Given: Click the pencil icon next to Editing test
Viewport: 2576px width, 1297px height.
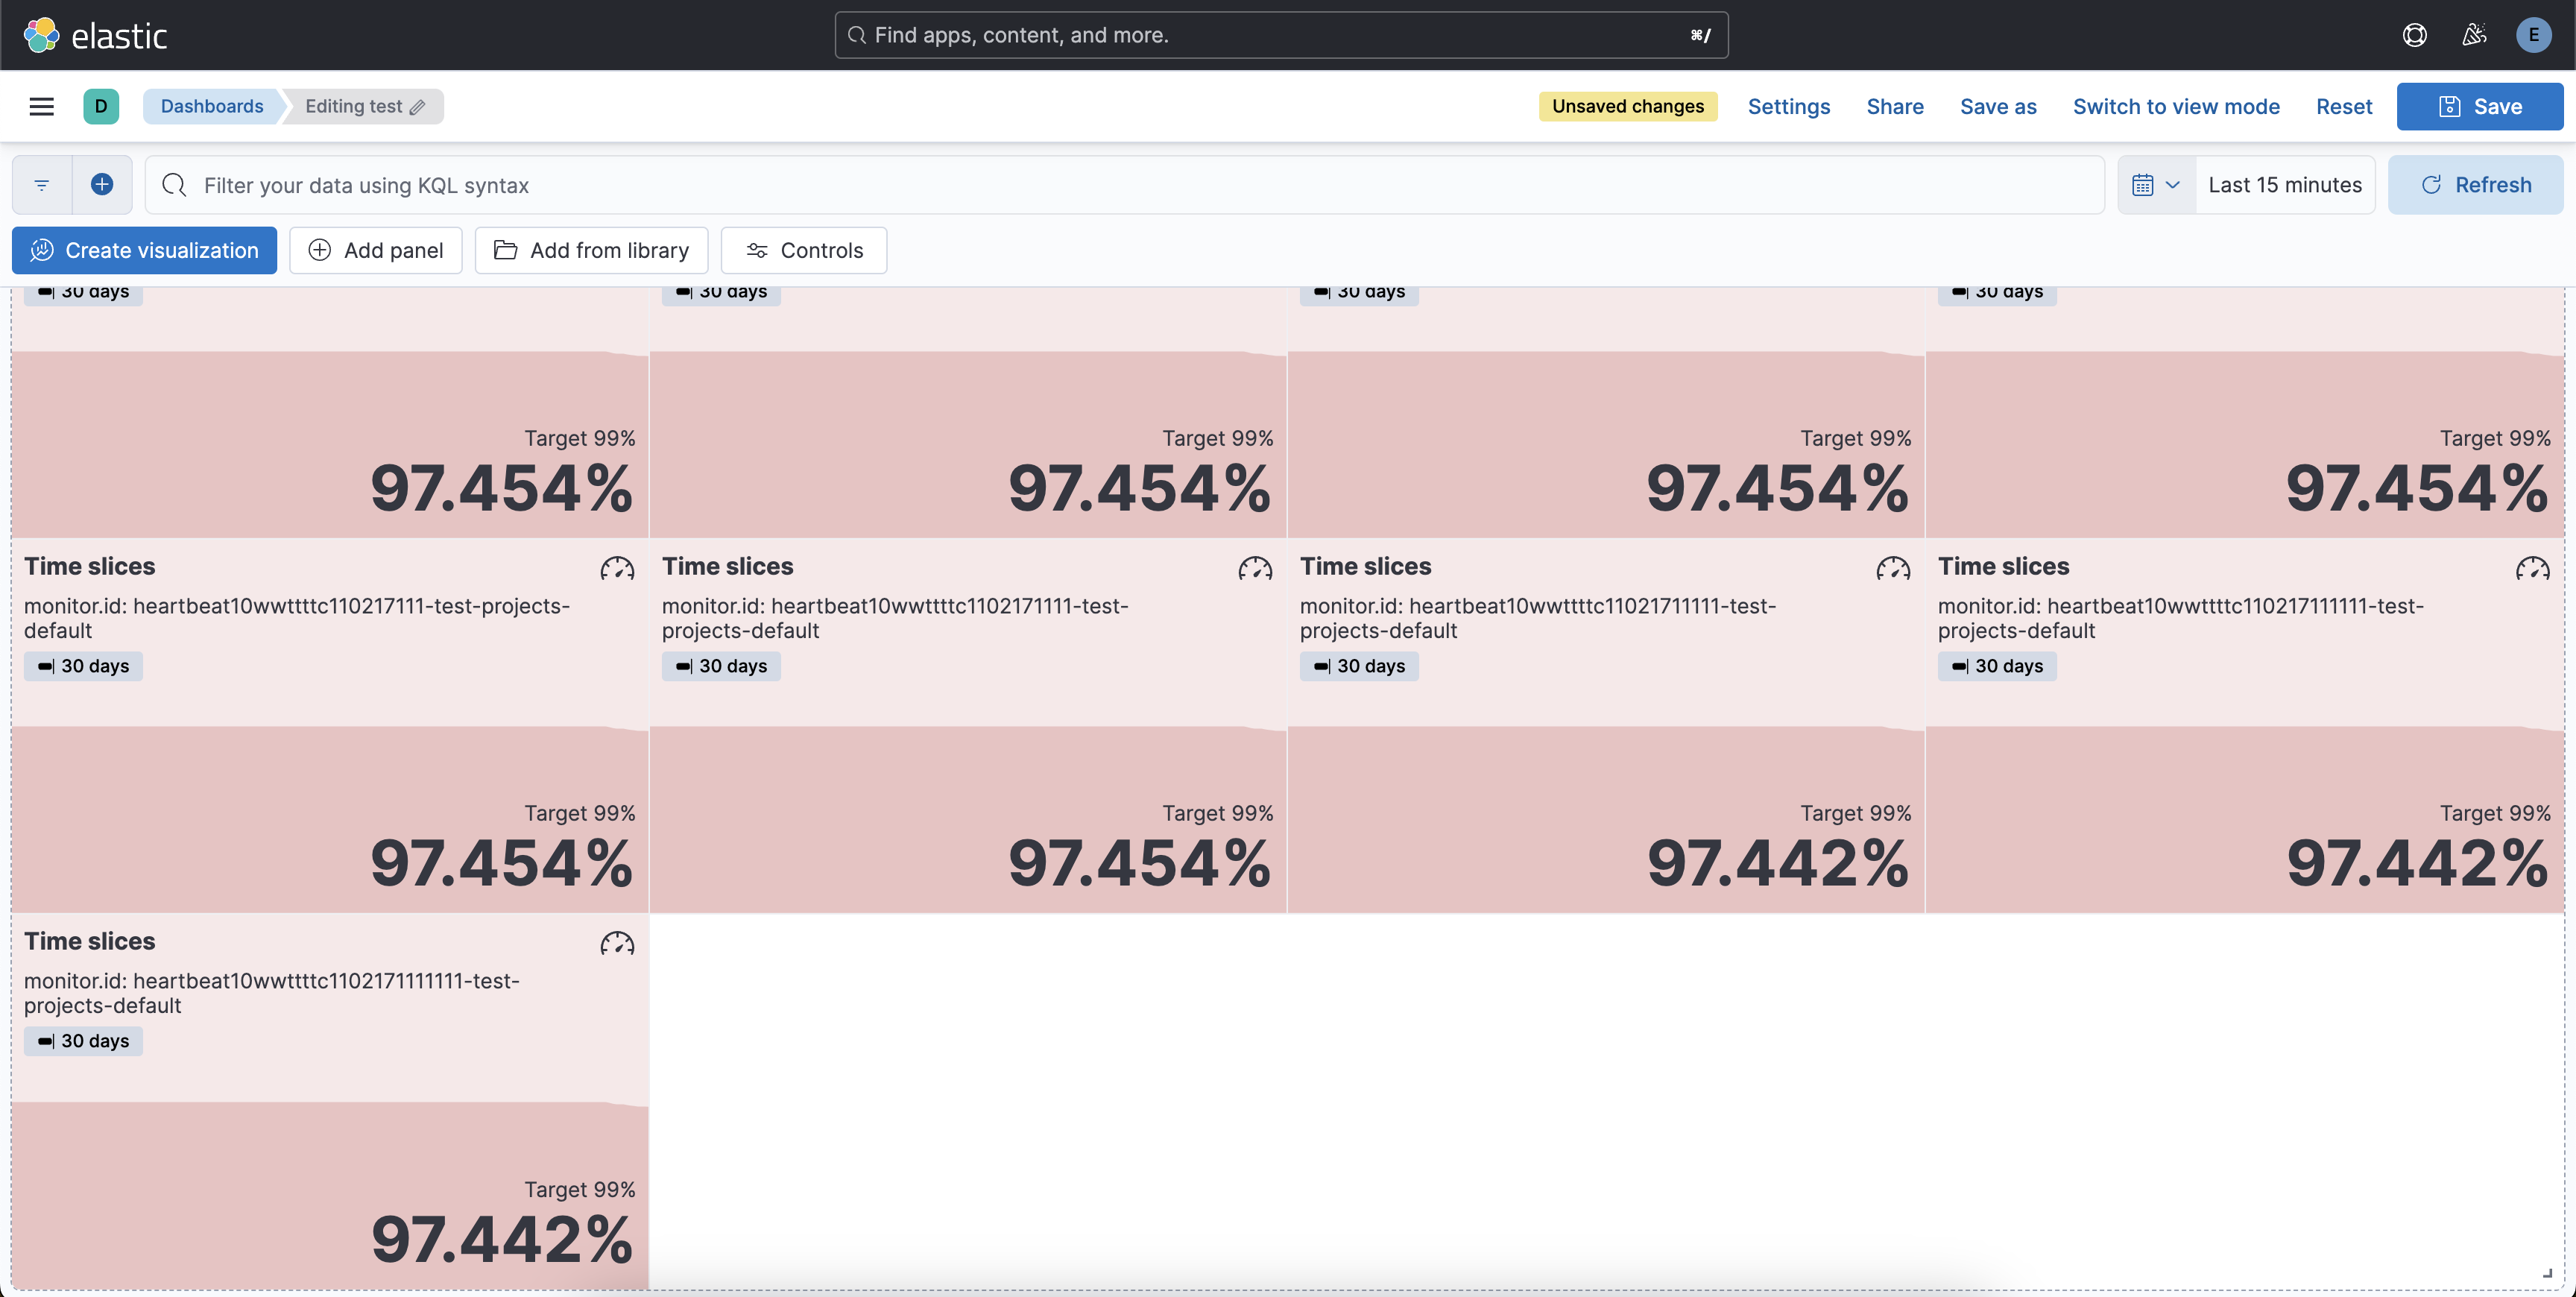Looking at the screenshot, I should point(418,107).
